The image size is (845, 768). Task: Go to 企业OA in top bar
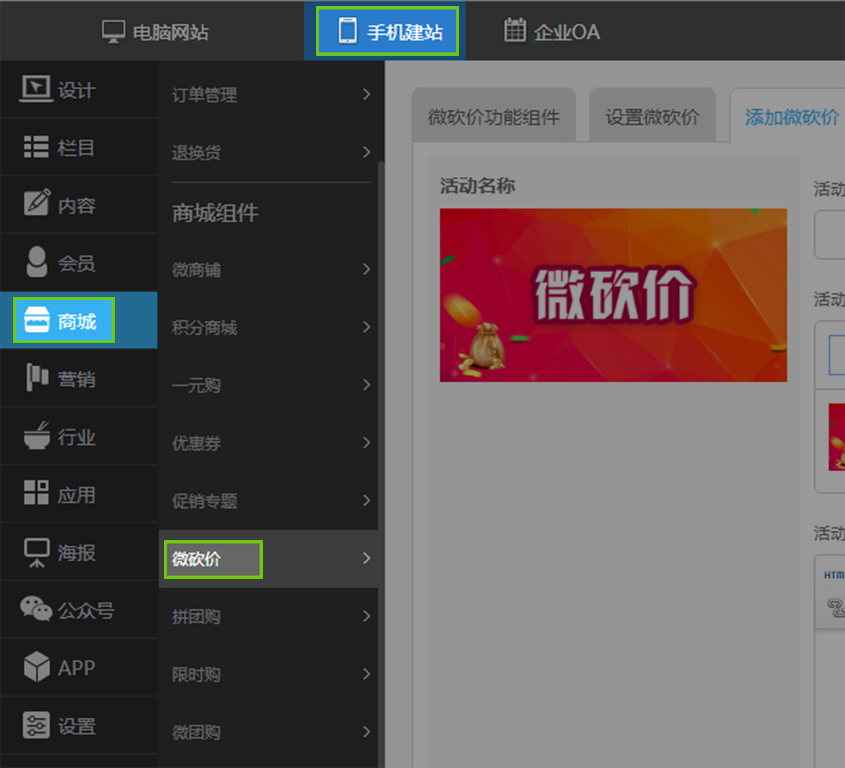552,32
